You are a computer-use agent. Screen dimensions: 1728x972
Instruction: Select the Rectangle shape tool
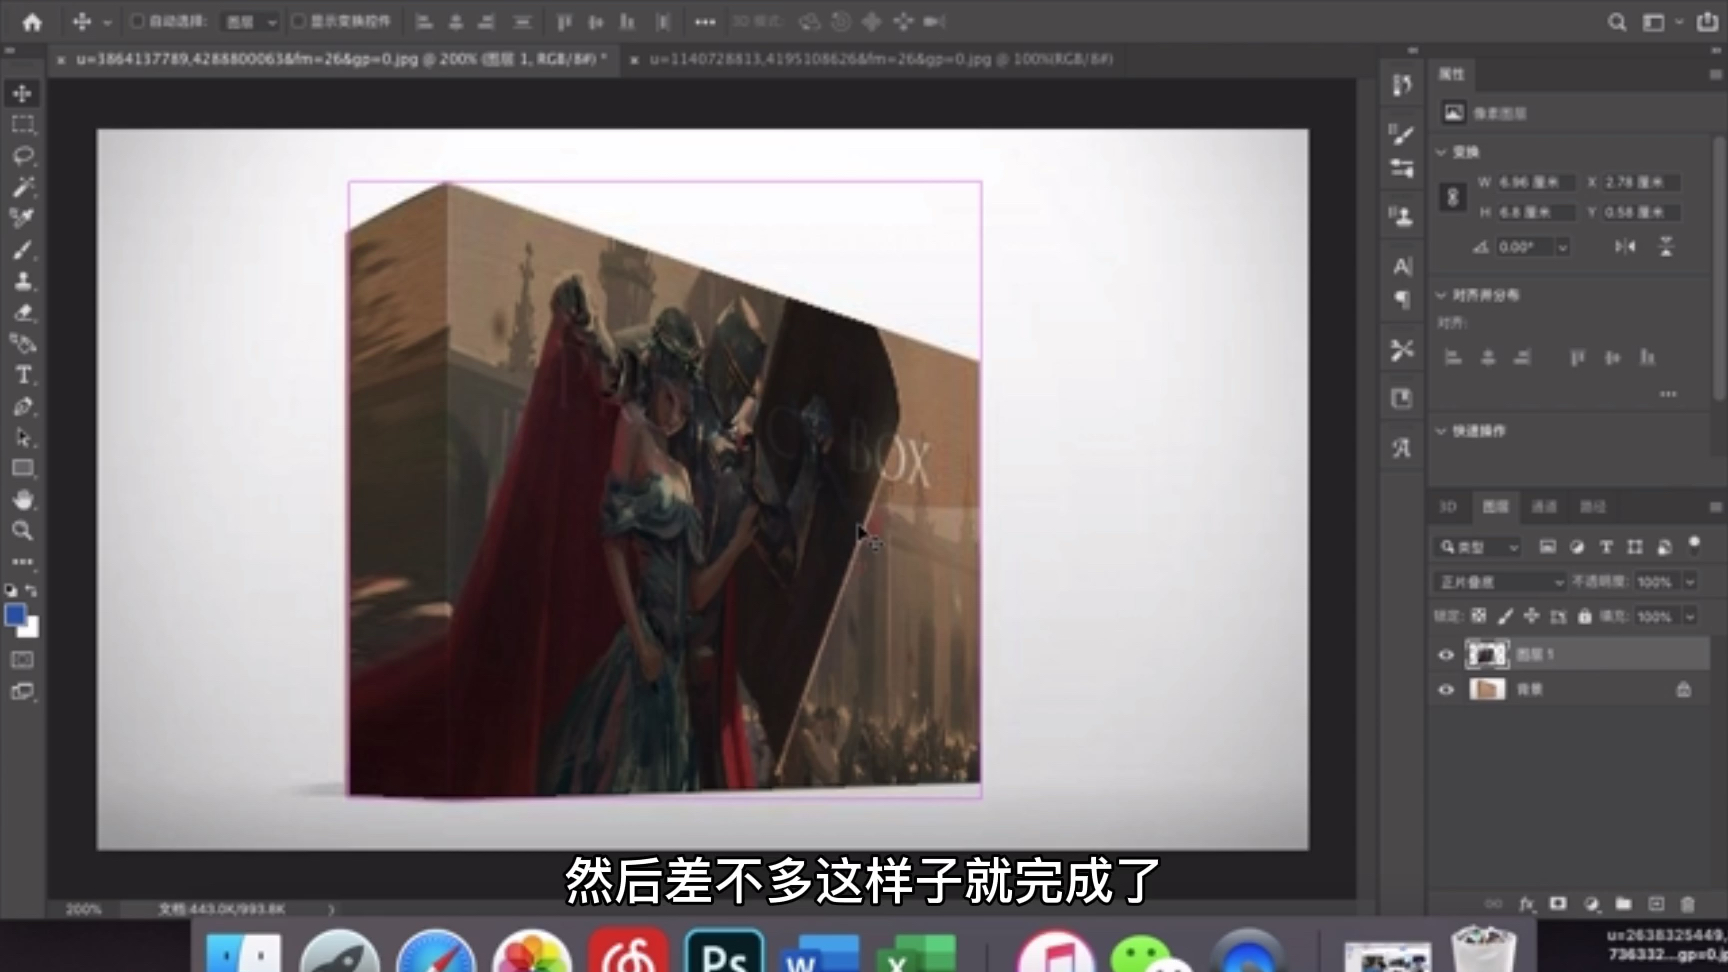(x=22, y=468)
